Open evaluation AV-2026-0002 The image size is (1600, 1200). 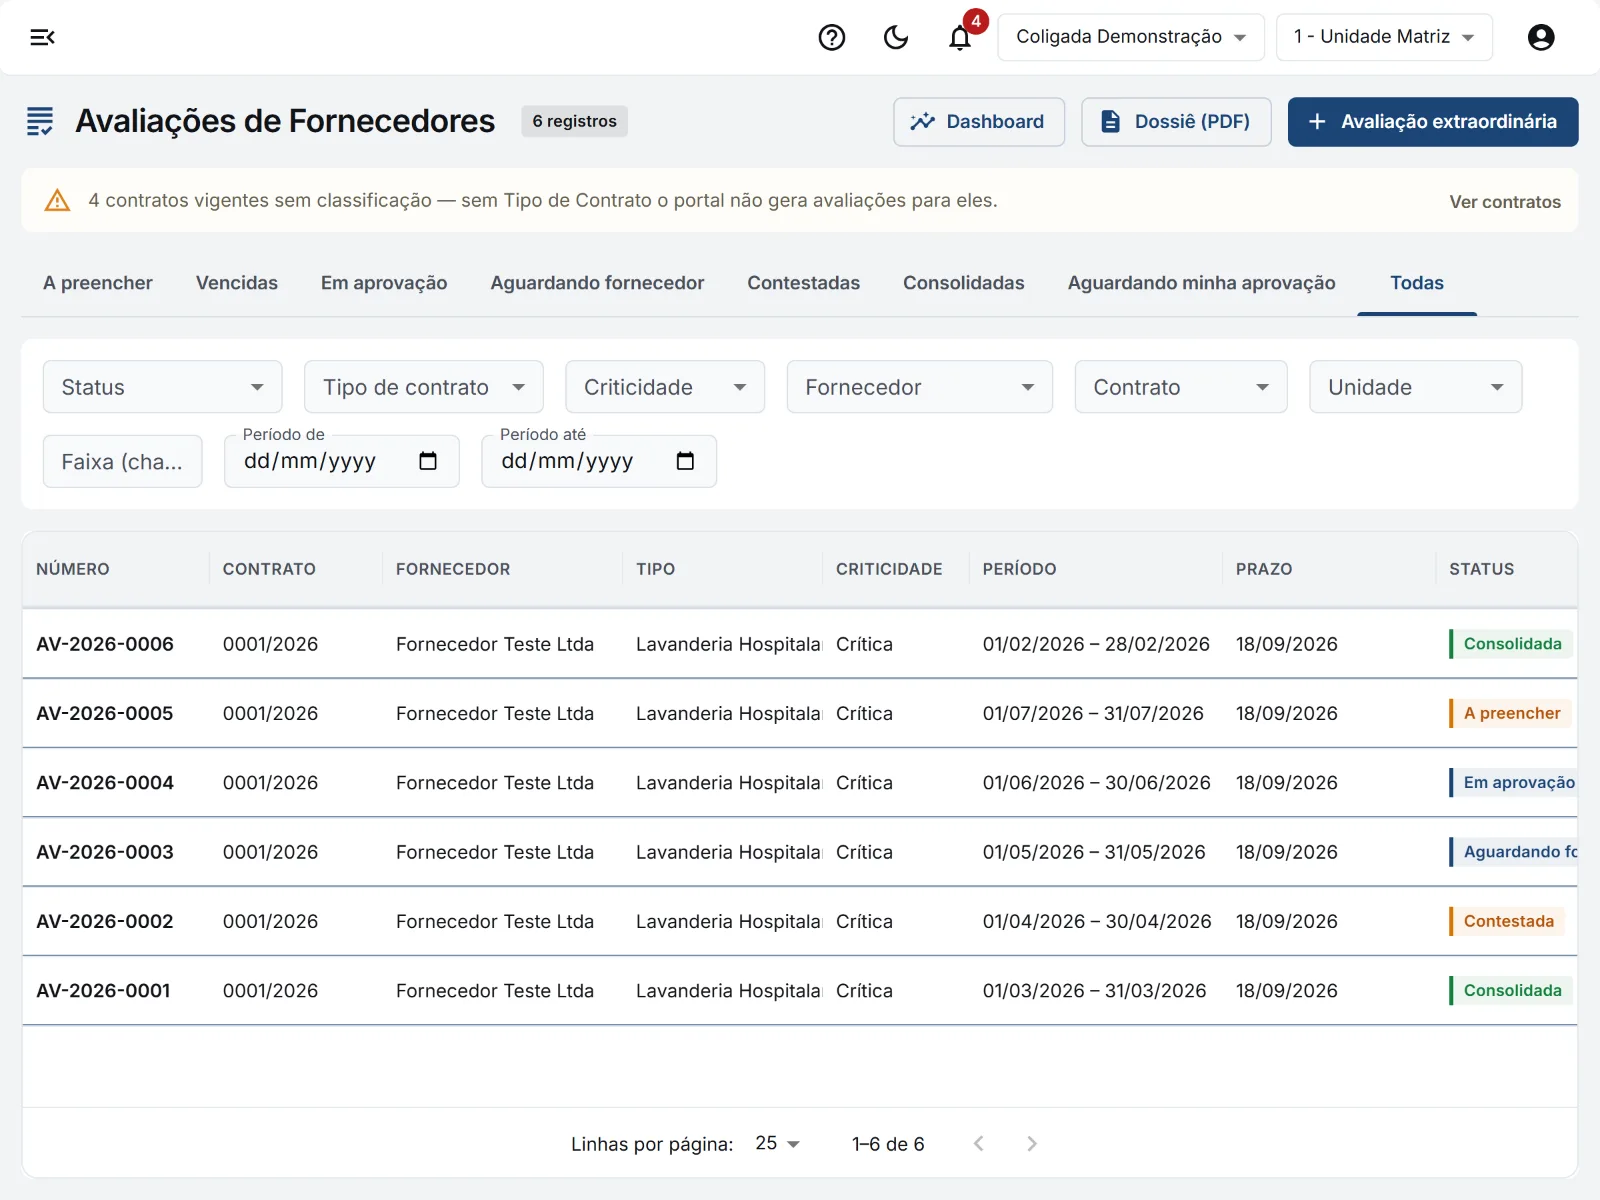pyautogui.click(x=105, y=921)
